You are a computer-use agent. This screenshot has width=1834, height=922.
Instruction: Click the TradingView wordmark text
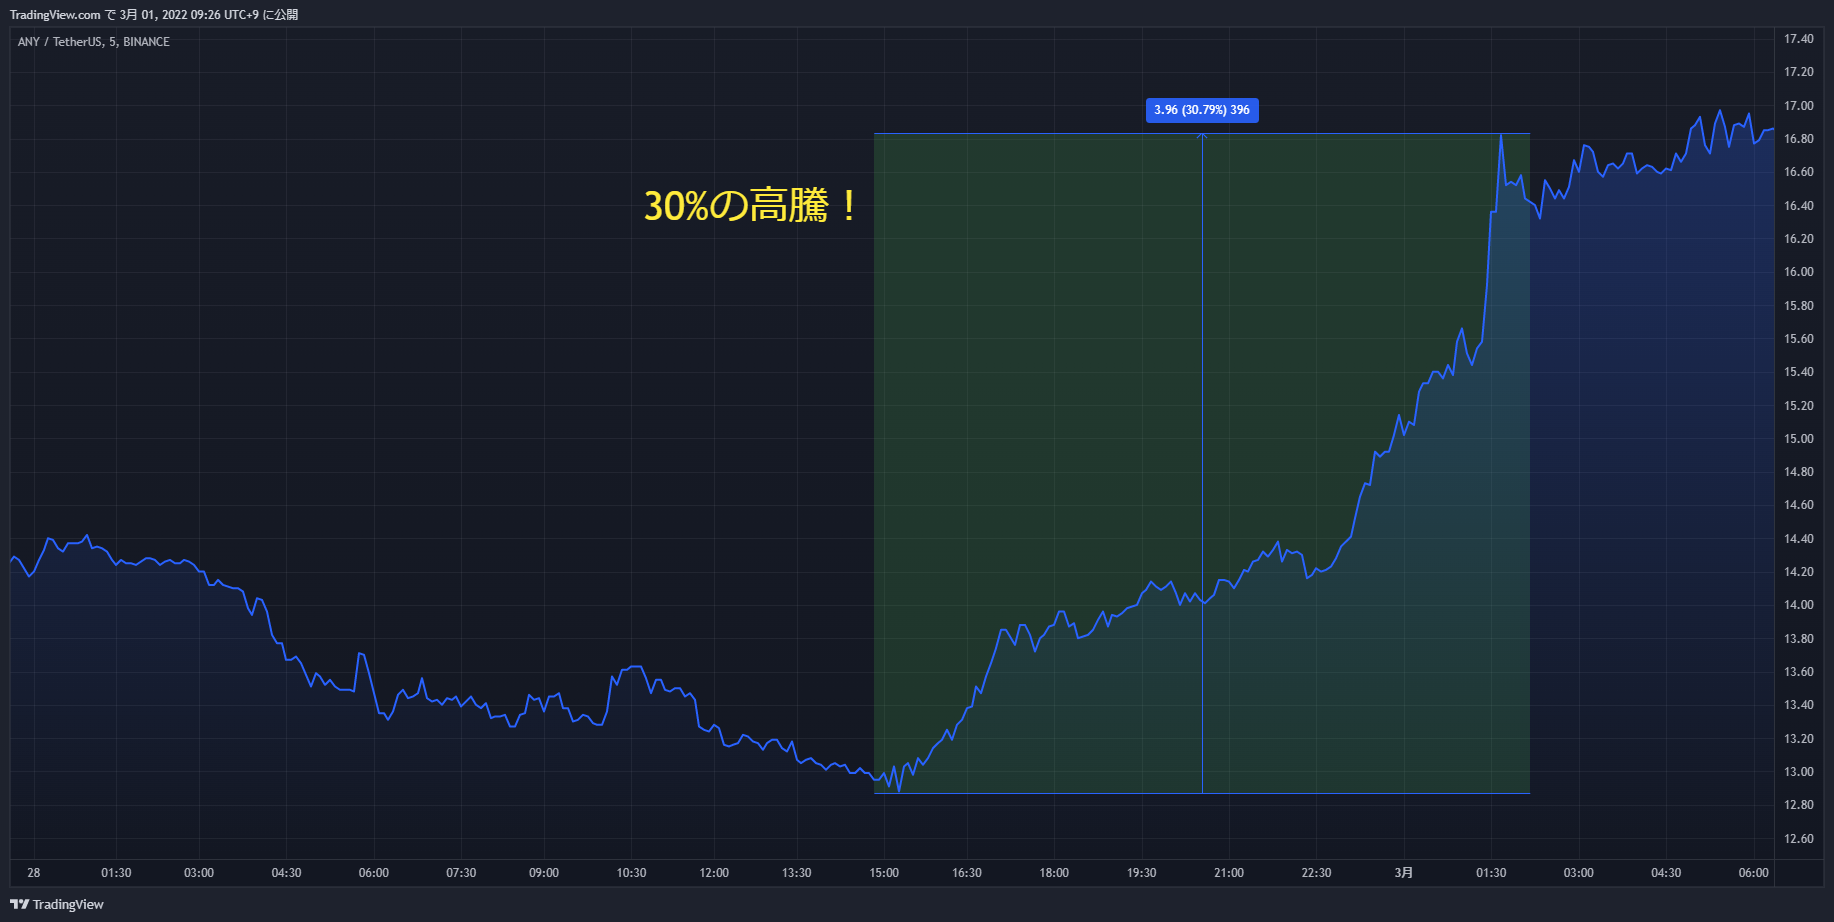coord(68,904)
